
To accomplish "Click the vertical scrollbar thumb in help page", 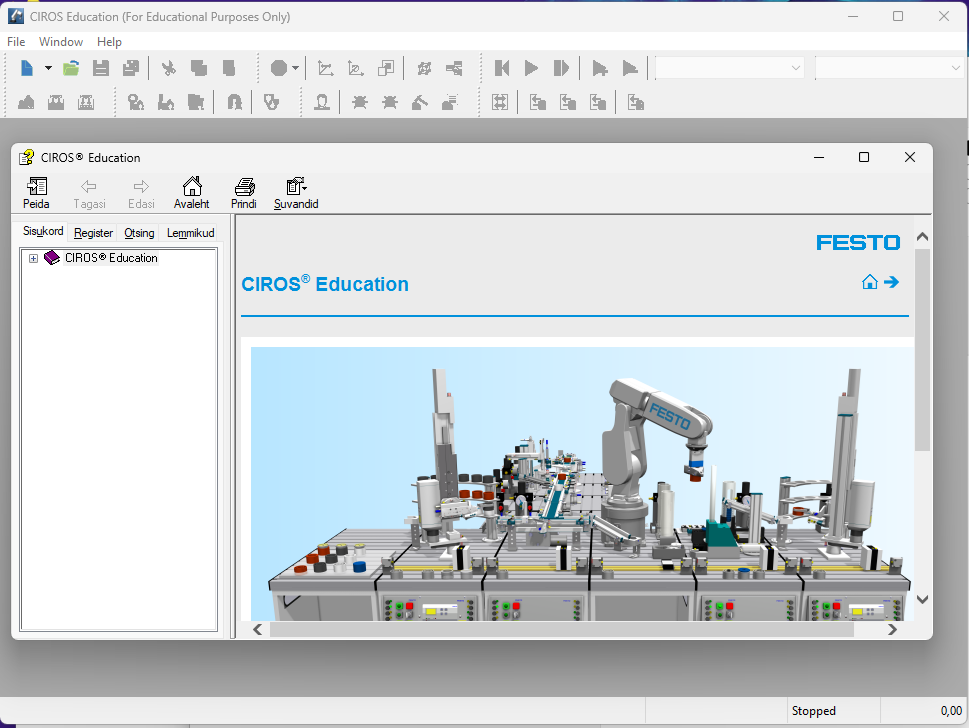I will pyautogui.click(x=922, y=350).
